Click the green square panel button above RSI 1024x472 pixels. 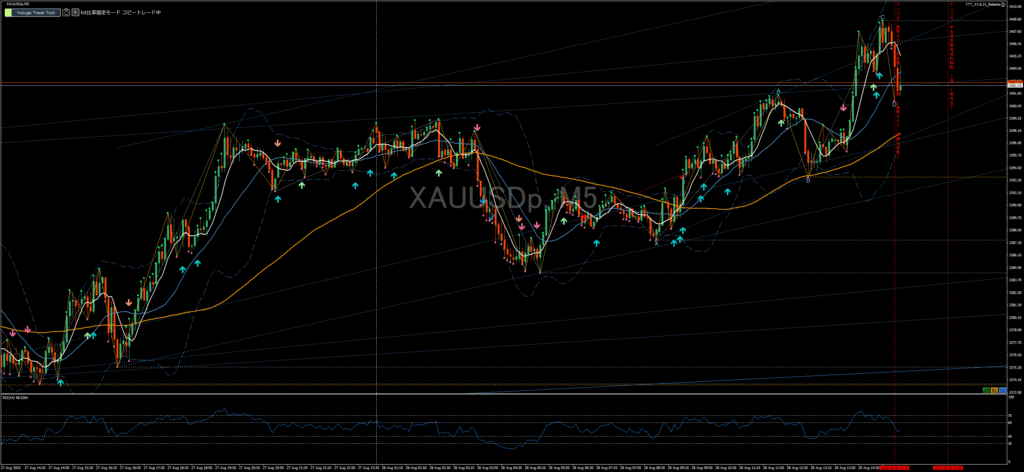coord(986,390)
